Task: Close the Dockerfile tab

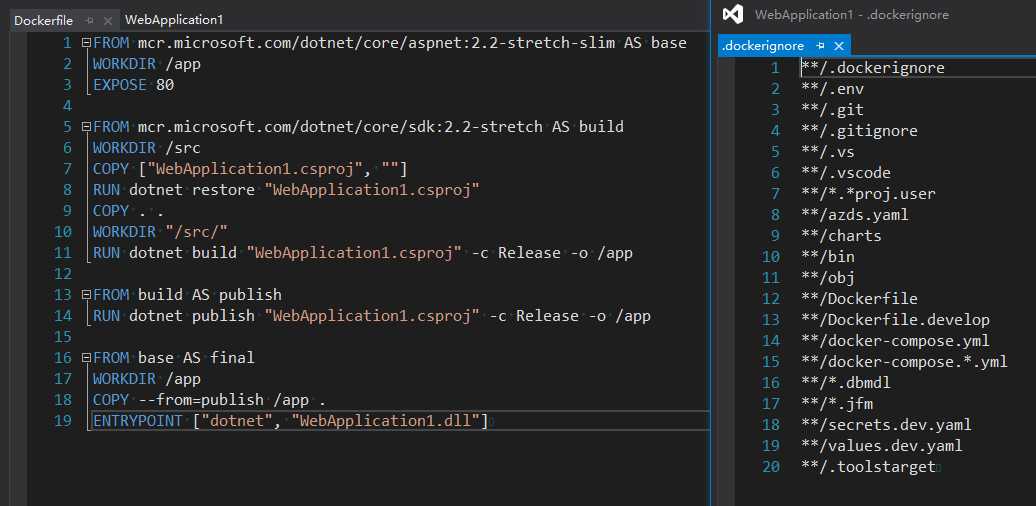Action: click(108, 20)
